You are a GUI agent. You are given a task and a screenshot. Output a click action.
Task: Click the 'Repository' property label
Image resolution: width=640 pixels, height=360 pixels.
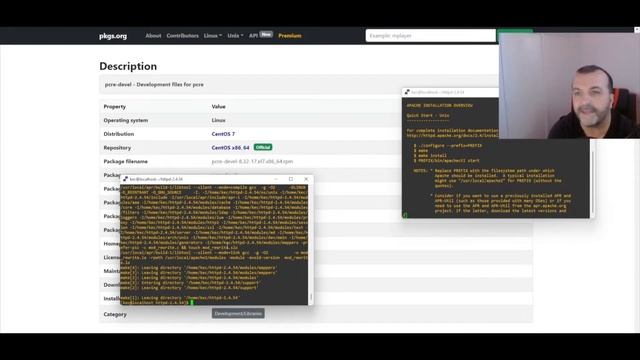tap(117, 148)
